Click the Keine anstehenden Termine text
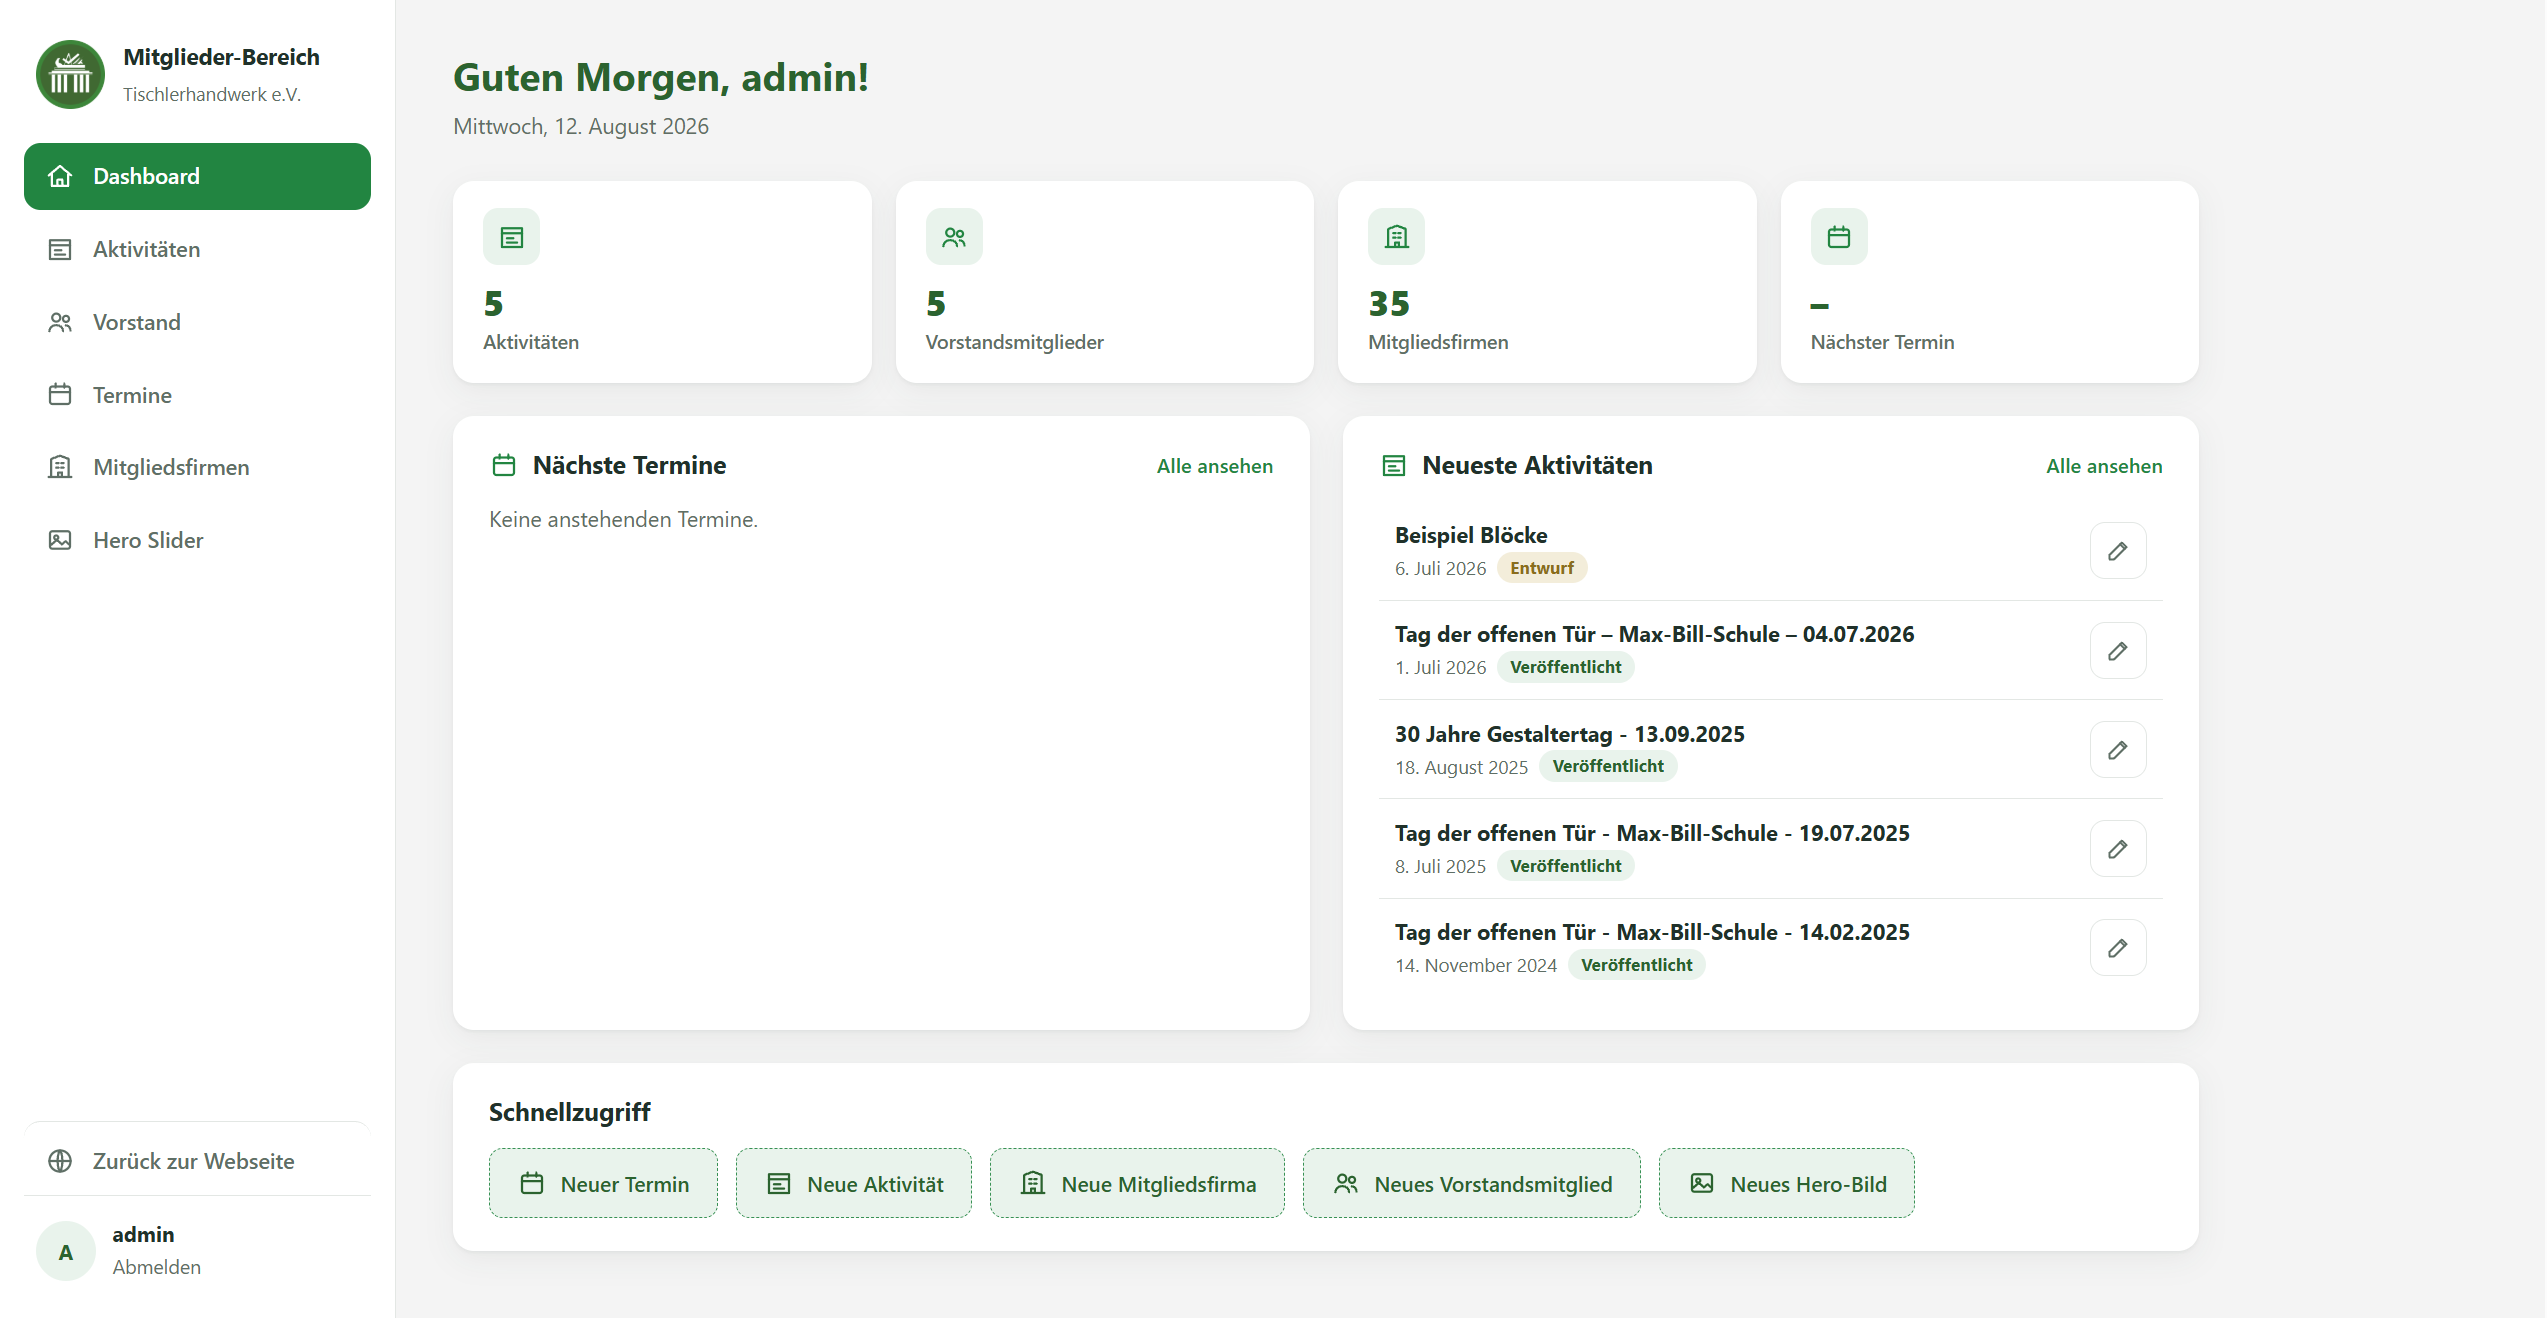The image size is (2547, 1318). click(623, 520)
